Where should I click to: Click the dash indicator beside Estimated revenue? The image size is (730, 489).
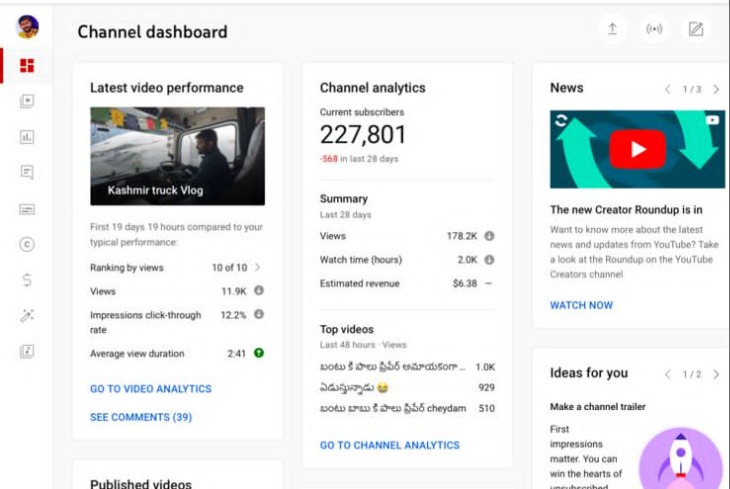[x=488, y=283]
